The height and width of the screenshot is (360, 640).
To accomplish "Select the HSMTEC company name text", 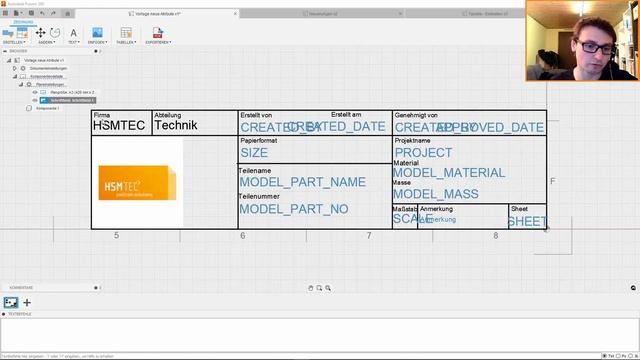I will (x=119, y=125).
